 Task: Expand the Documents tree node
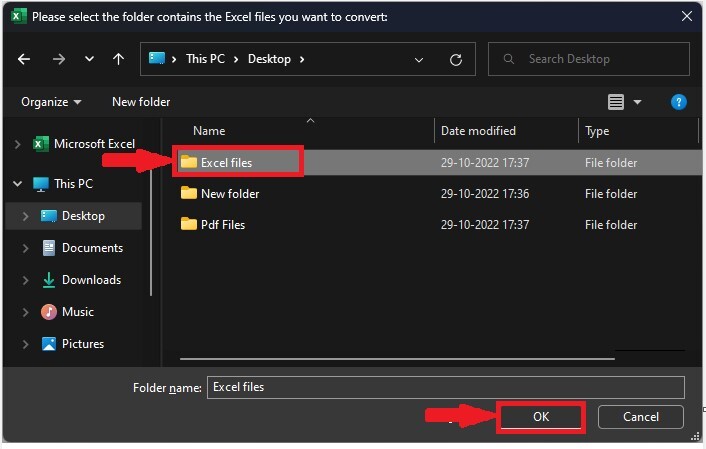[x=25, y=248]
